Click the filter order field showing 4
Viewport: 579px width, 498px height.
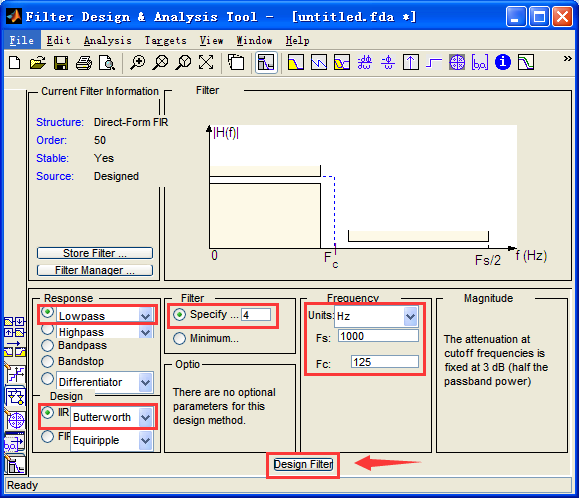pyautogui.click(x=256, y=315)
